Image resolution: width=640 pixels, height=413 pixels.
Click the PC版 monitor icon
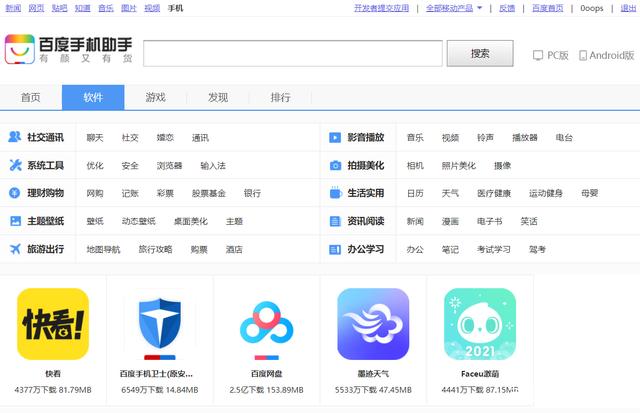point(538,55)
